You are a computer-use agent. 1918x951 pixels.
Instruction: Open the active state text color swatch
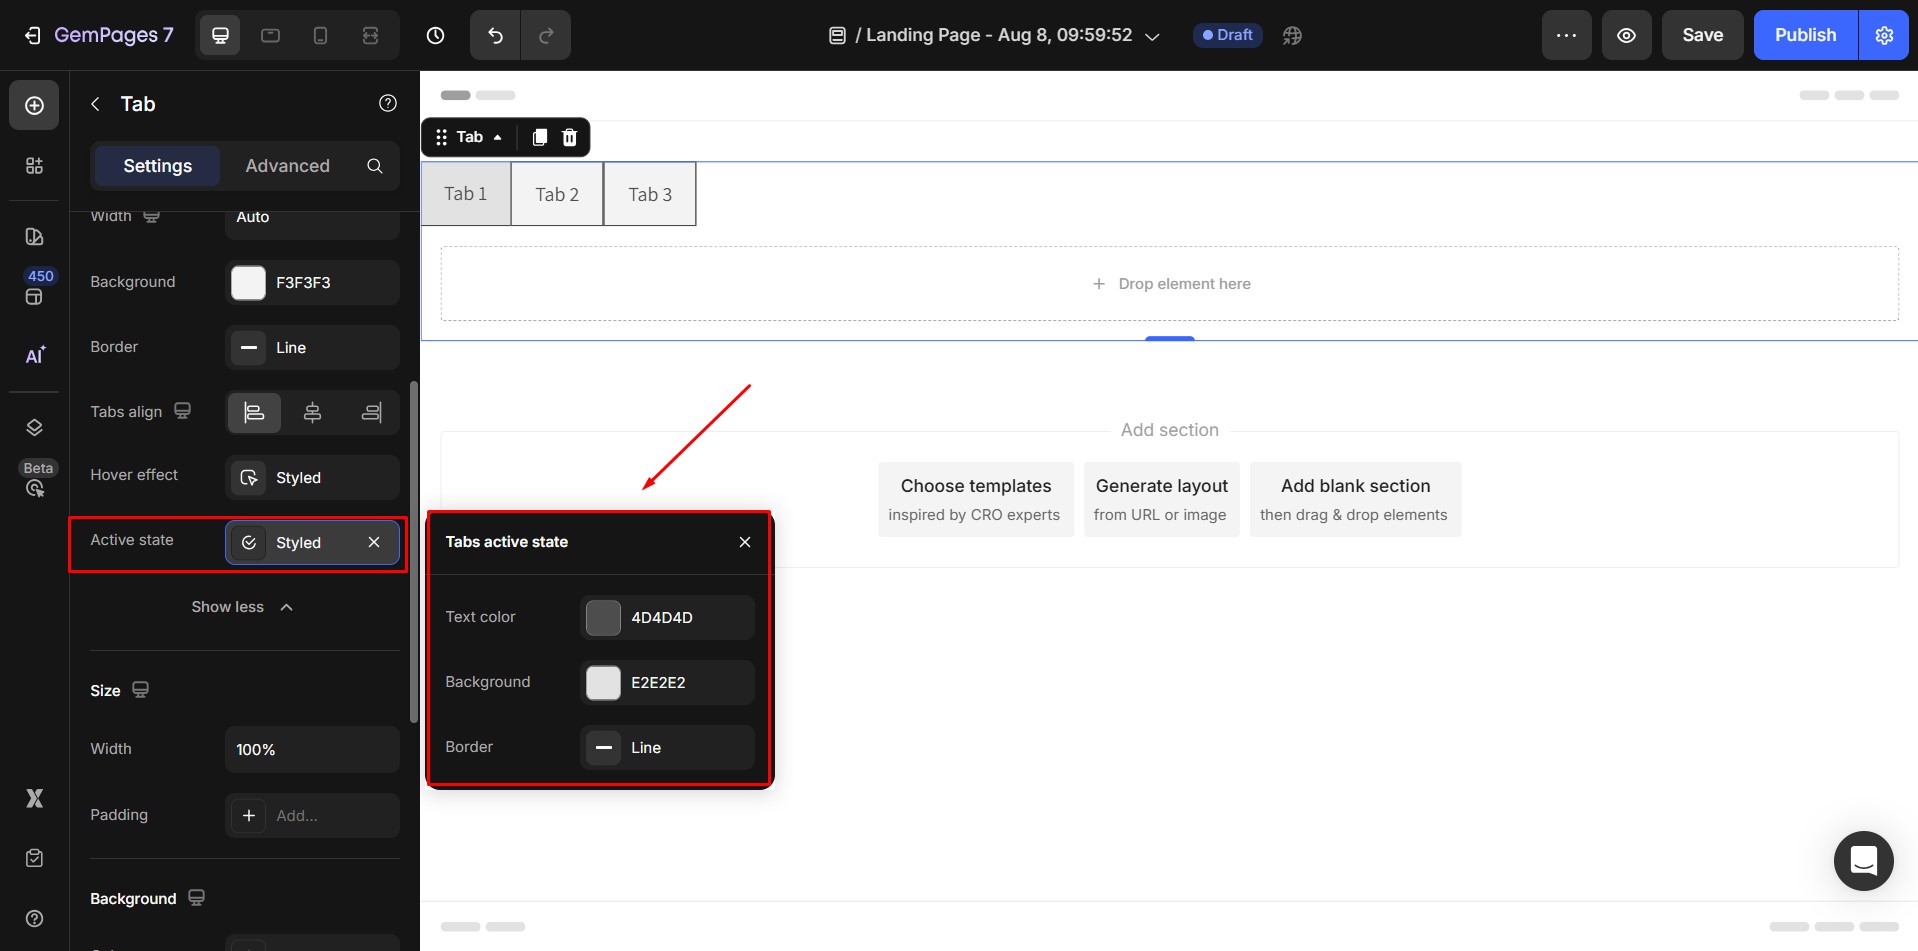tap(603, 618)
